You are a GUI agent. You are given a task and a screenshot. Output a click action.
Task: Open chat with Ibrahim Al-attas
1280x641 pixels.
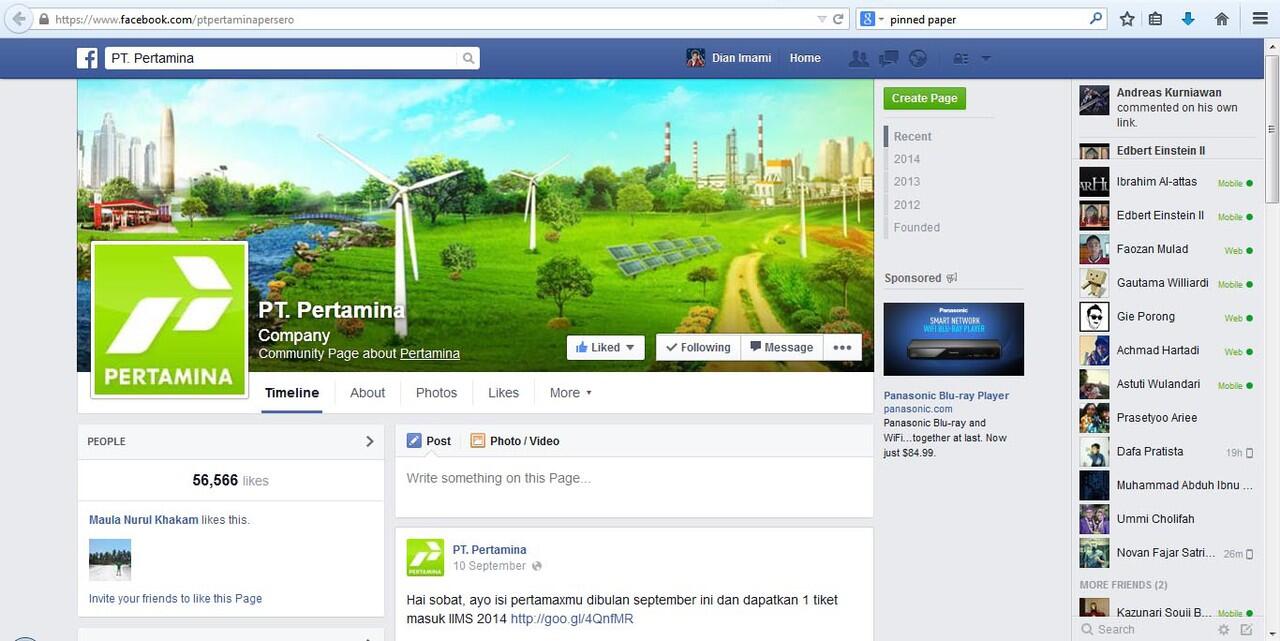(x=1165, y=182)
